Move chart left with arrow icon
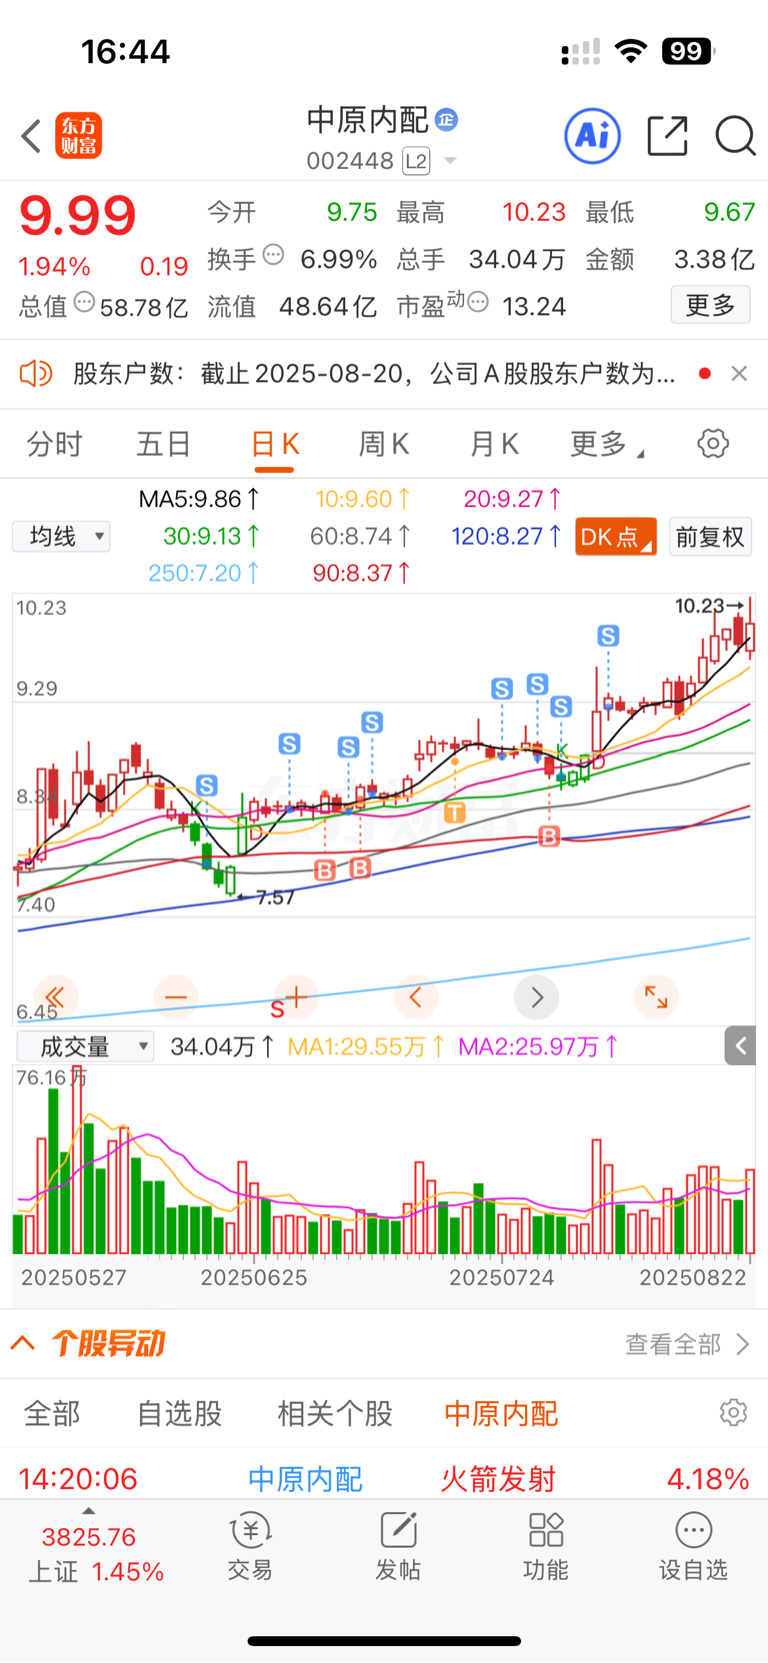This screenshot has width=768, height=1663. coord(416,997)
